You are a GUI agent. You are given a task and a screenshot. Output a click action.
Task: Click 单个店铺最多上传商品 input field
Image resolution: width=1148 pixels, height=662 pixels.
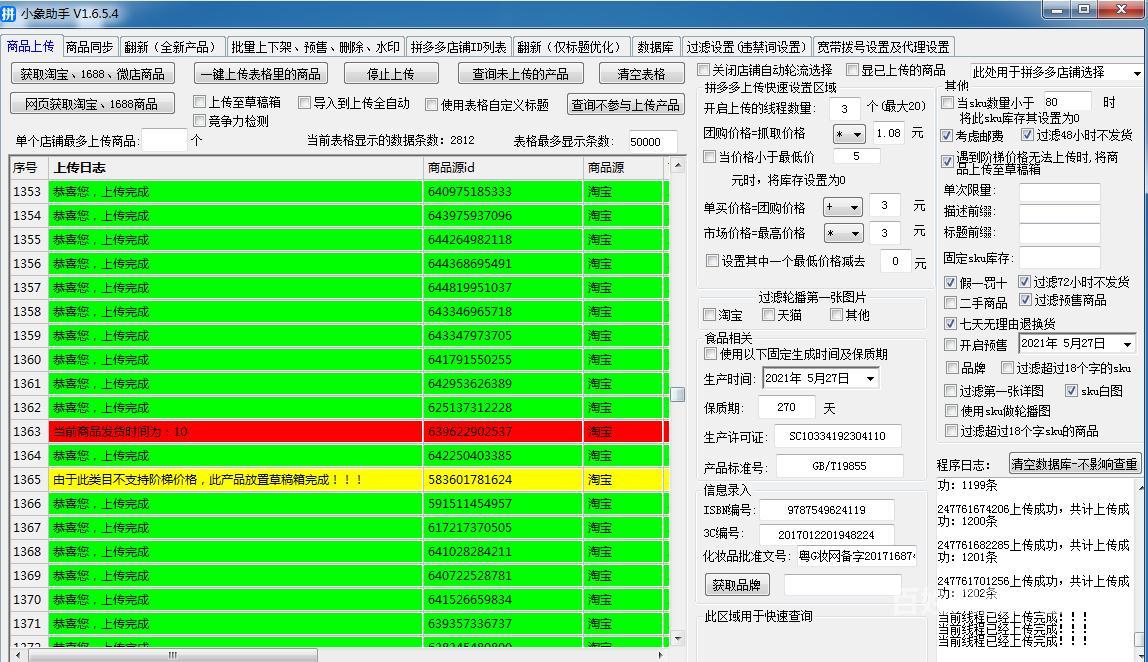[x=164, y=140]
